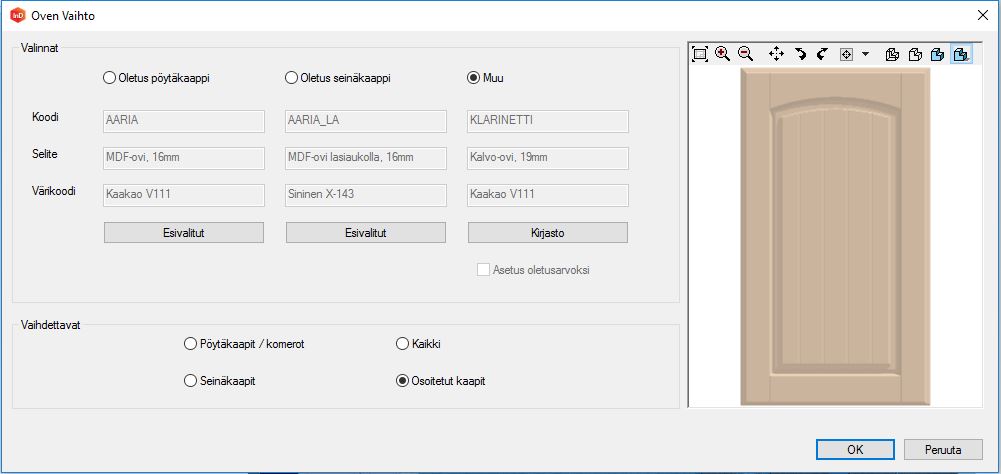Click the Värikoodi label

pyautogui.click(x=54, y=191)
